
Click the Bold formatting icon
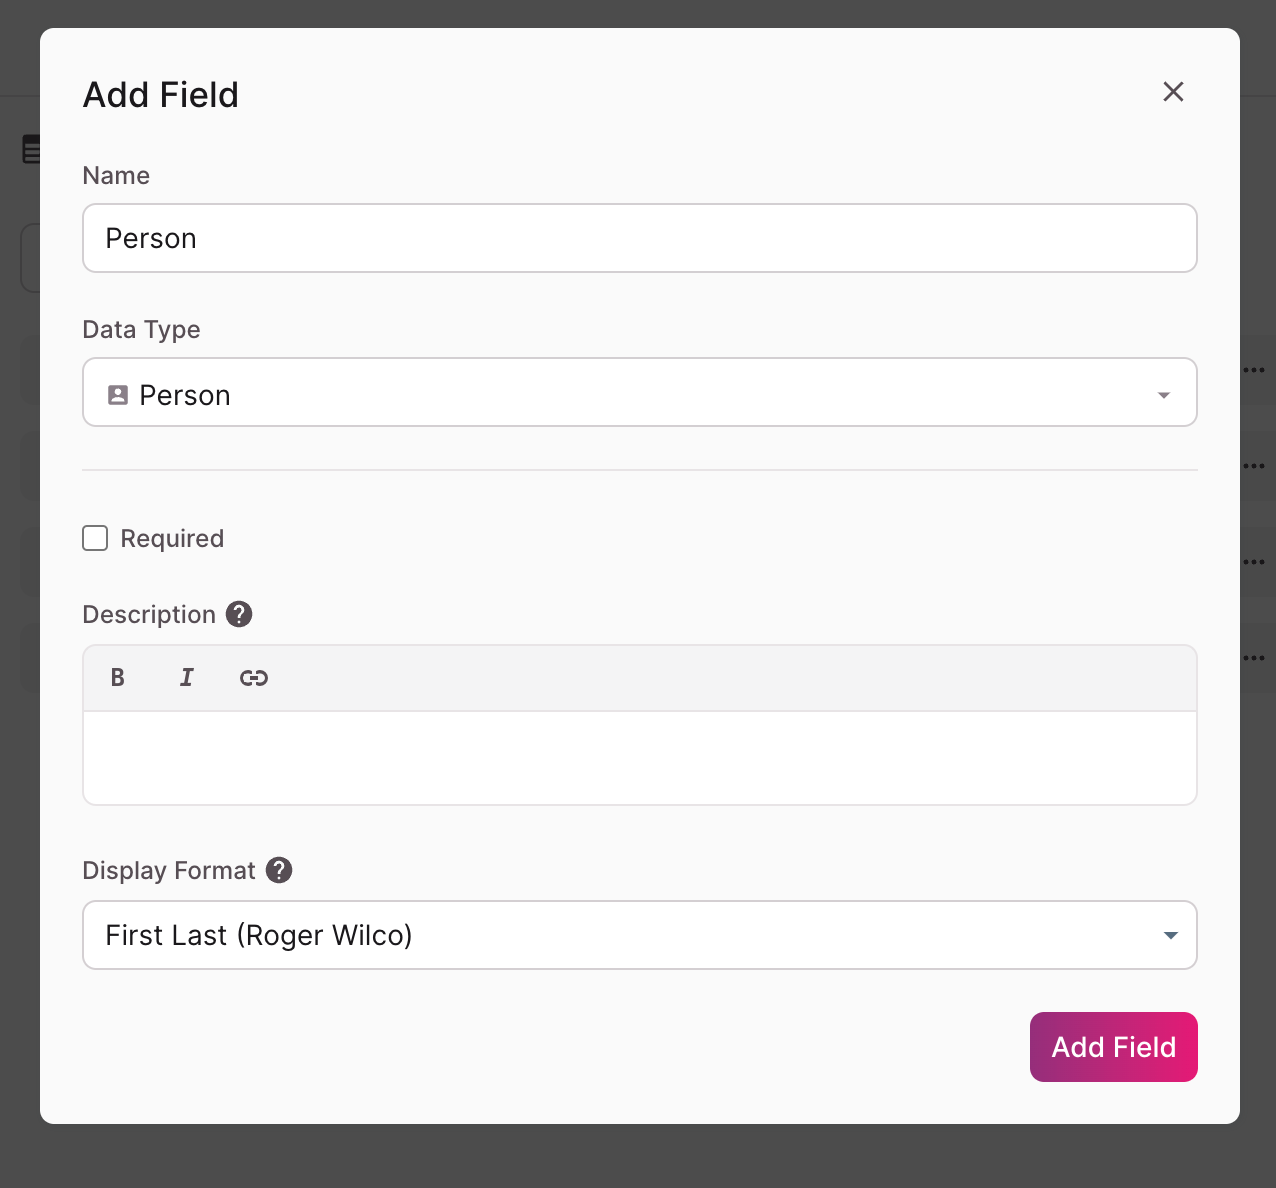(x=118, y=678)
